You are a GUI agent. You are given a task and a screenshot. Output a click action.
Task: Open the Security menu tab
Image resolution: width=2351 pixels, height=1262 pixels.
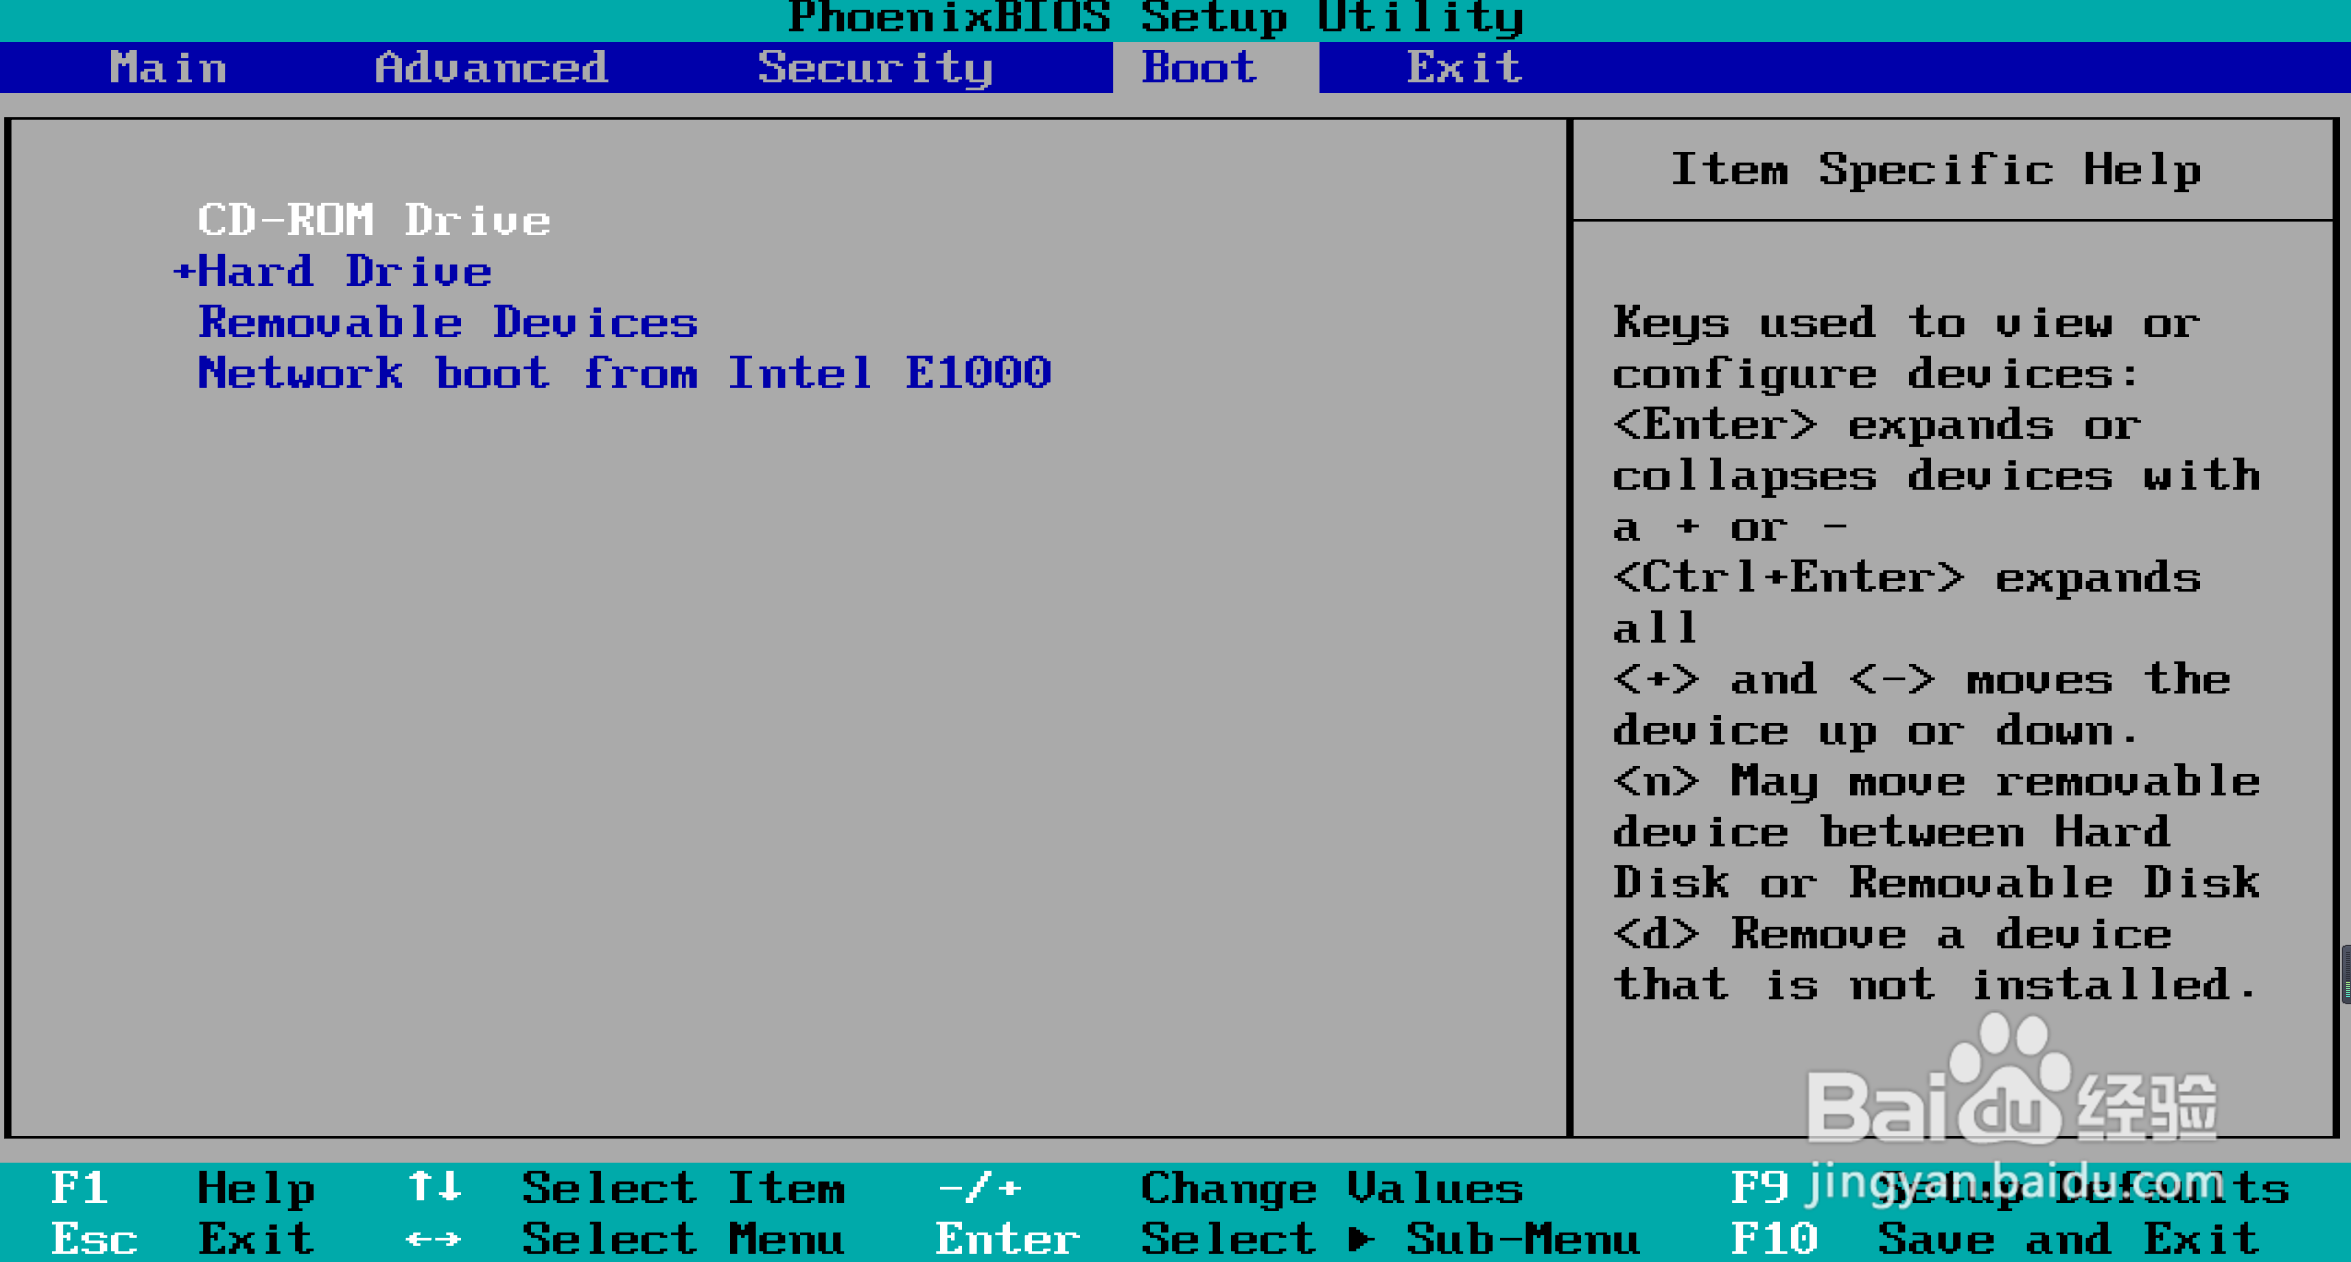(x=874, y=68)
